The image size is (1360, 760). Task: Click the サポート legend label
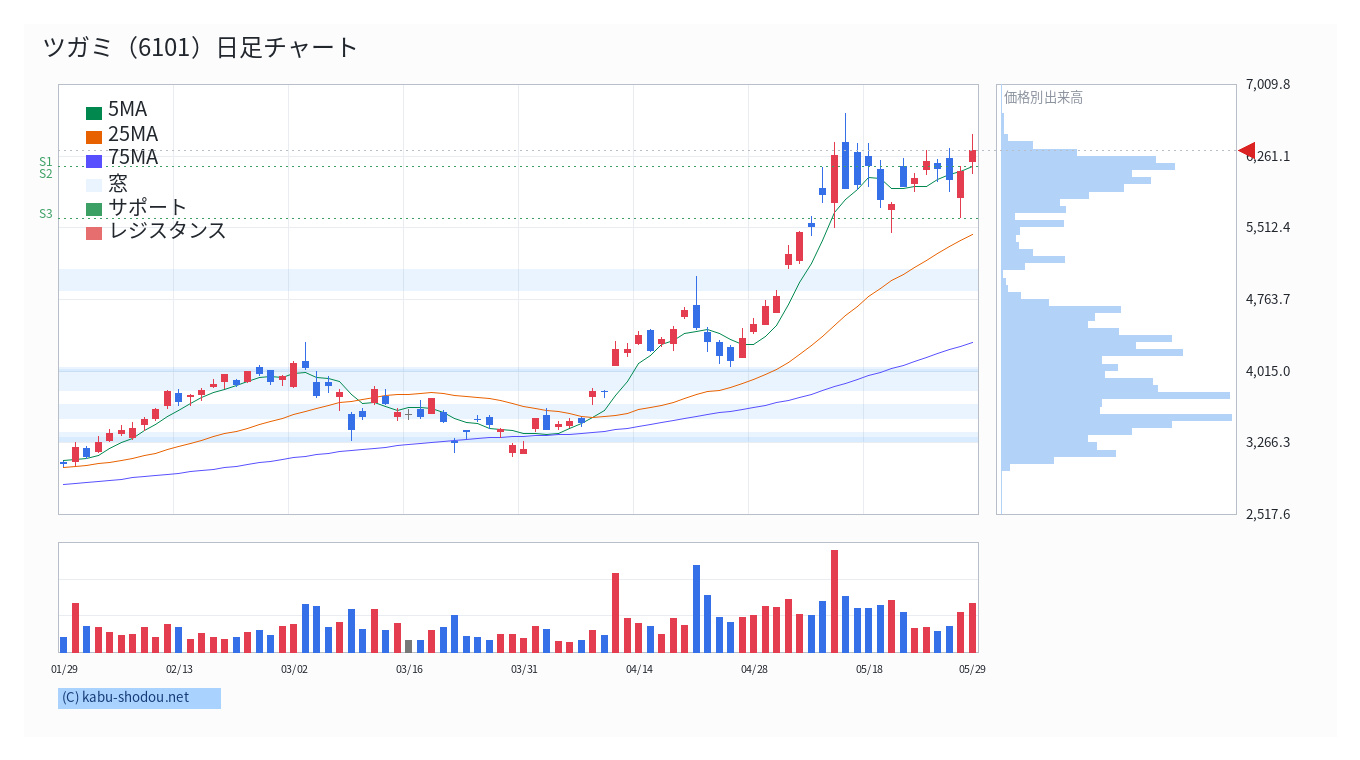(x=148, y=207)
